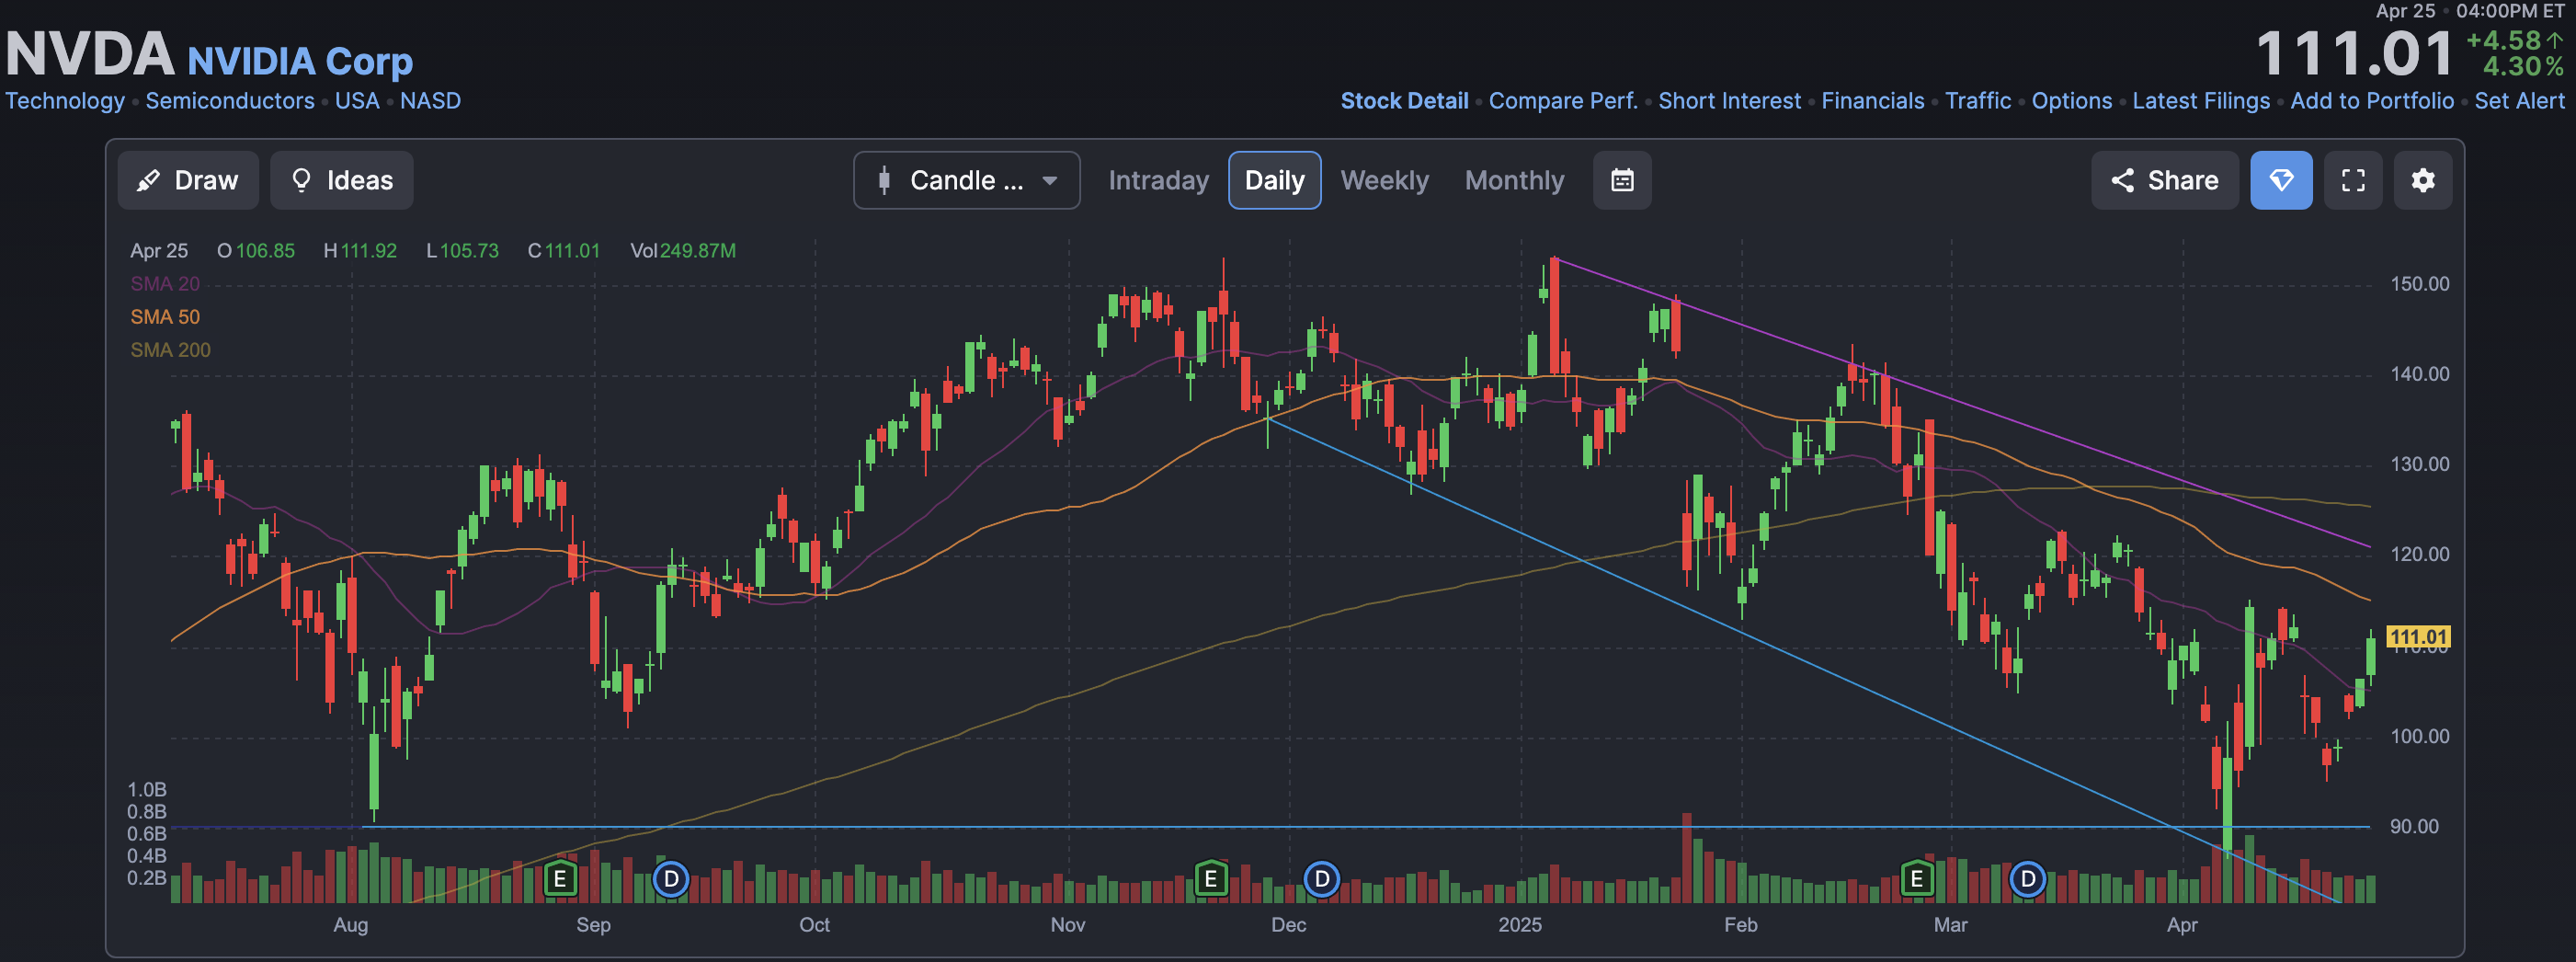Click the earnings E marker in late February

pyautogui.click(x=1916, y=879)
